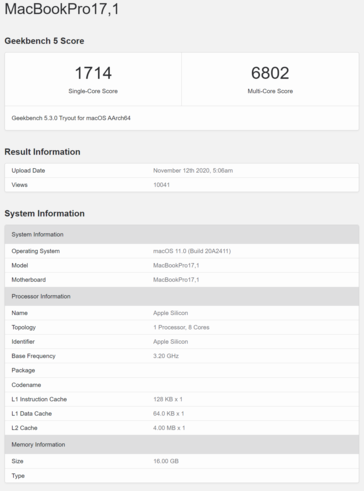Click the MacBookPro17,1 page title
Screen dimensions: 364x491
coord(62,9)
